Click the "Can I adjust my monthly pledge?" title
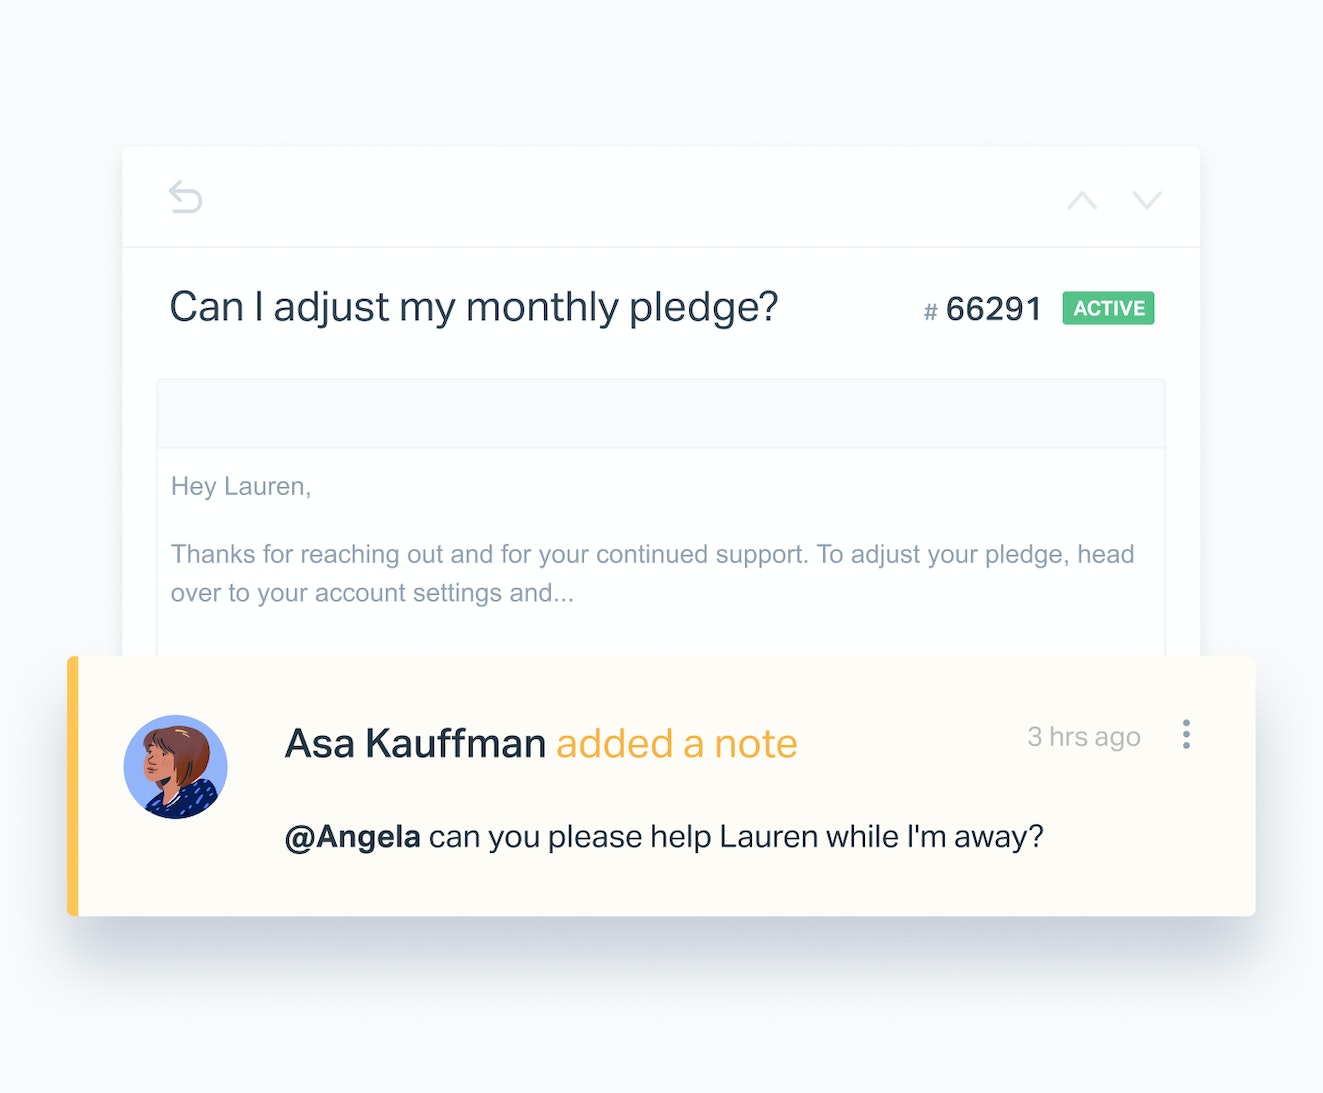 tap(473, 307)
